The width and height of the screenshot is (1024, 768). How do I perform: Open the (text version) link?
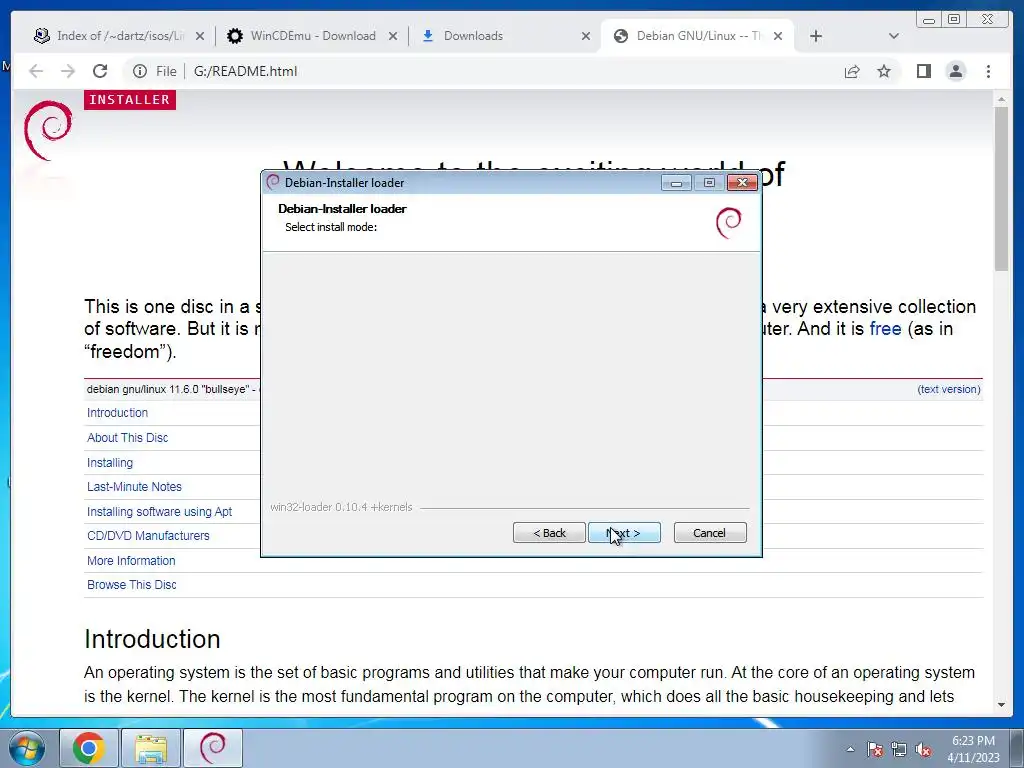click(x=949, y=389)
